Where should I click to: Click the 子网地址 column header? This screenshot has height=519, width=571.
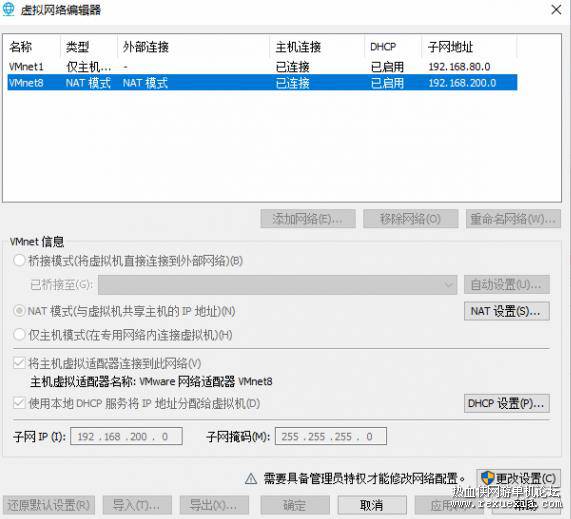[x=469, y=47]
